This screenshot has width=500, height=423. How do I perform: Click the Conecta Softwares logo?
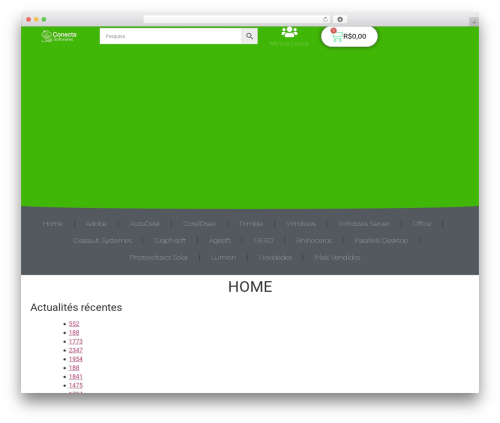[59, 36]
